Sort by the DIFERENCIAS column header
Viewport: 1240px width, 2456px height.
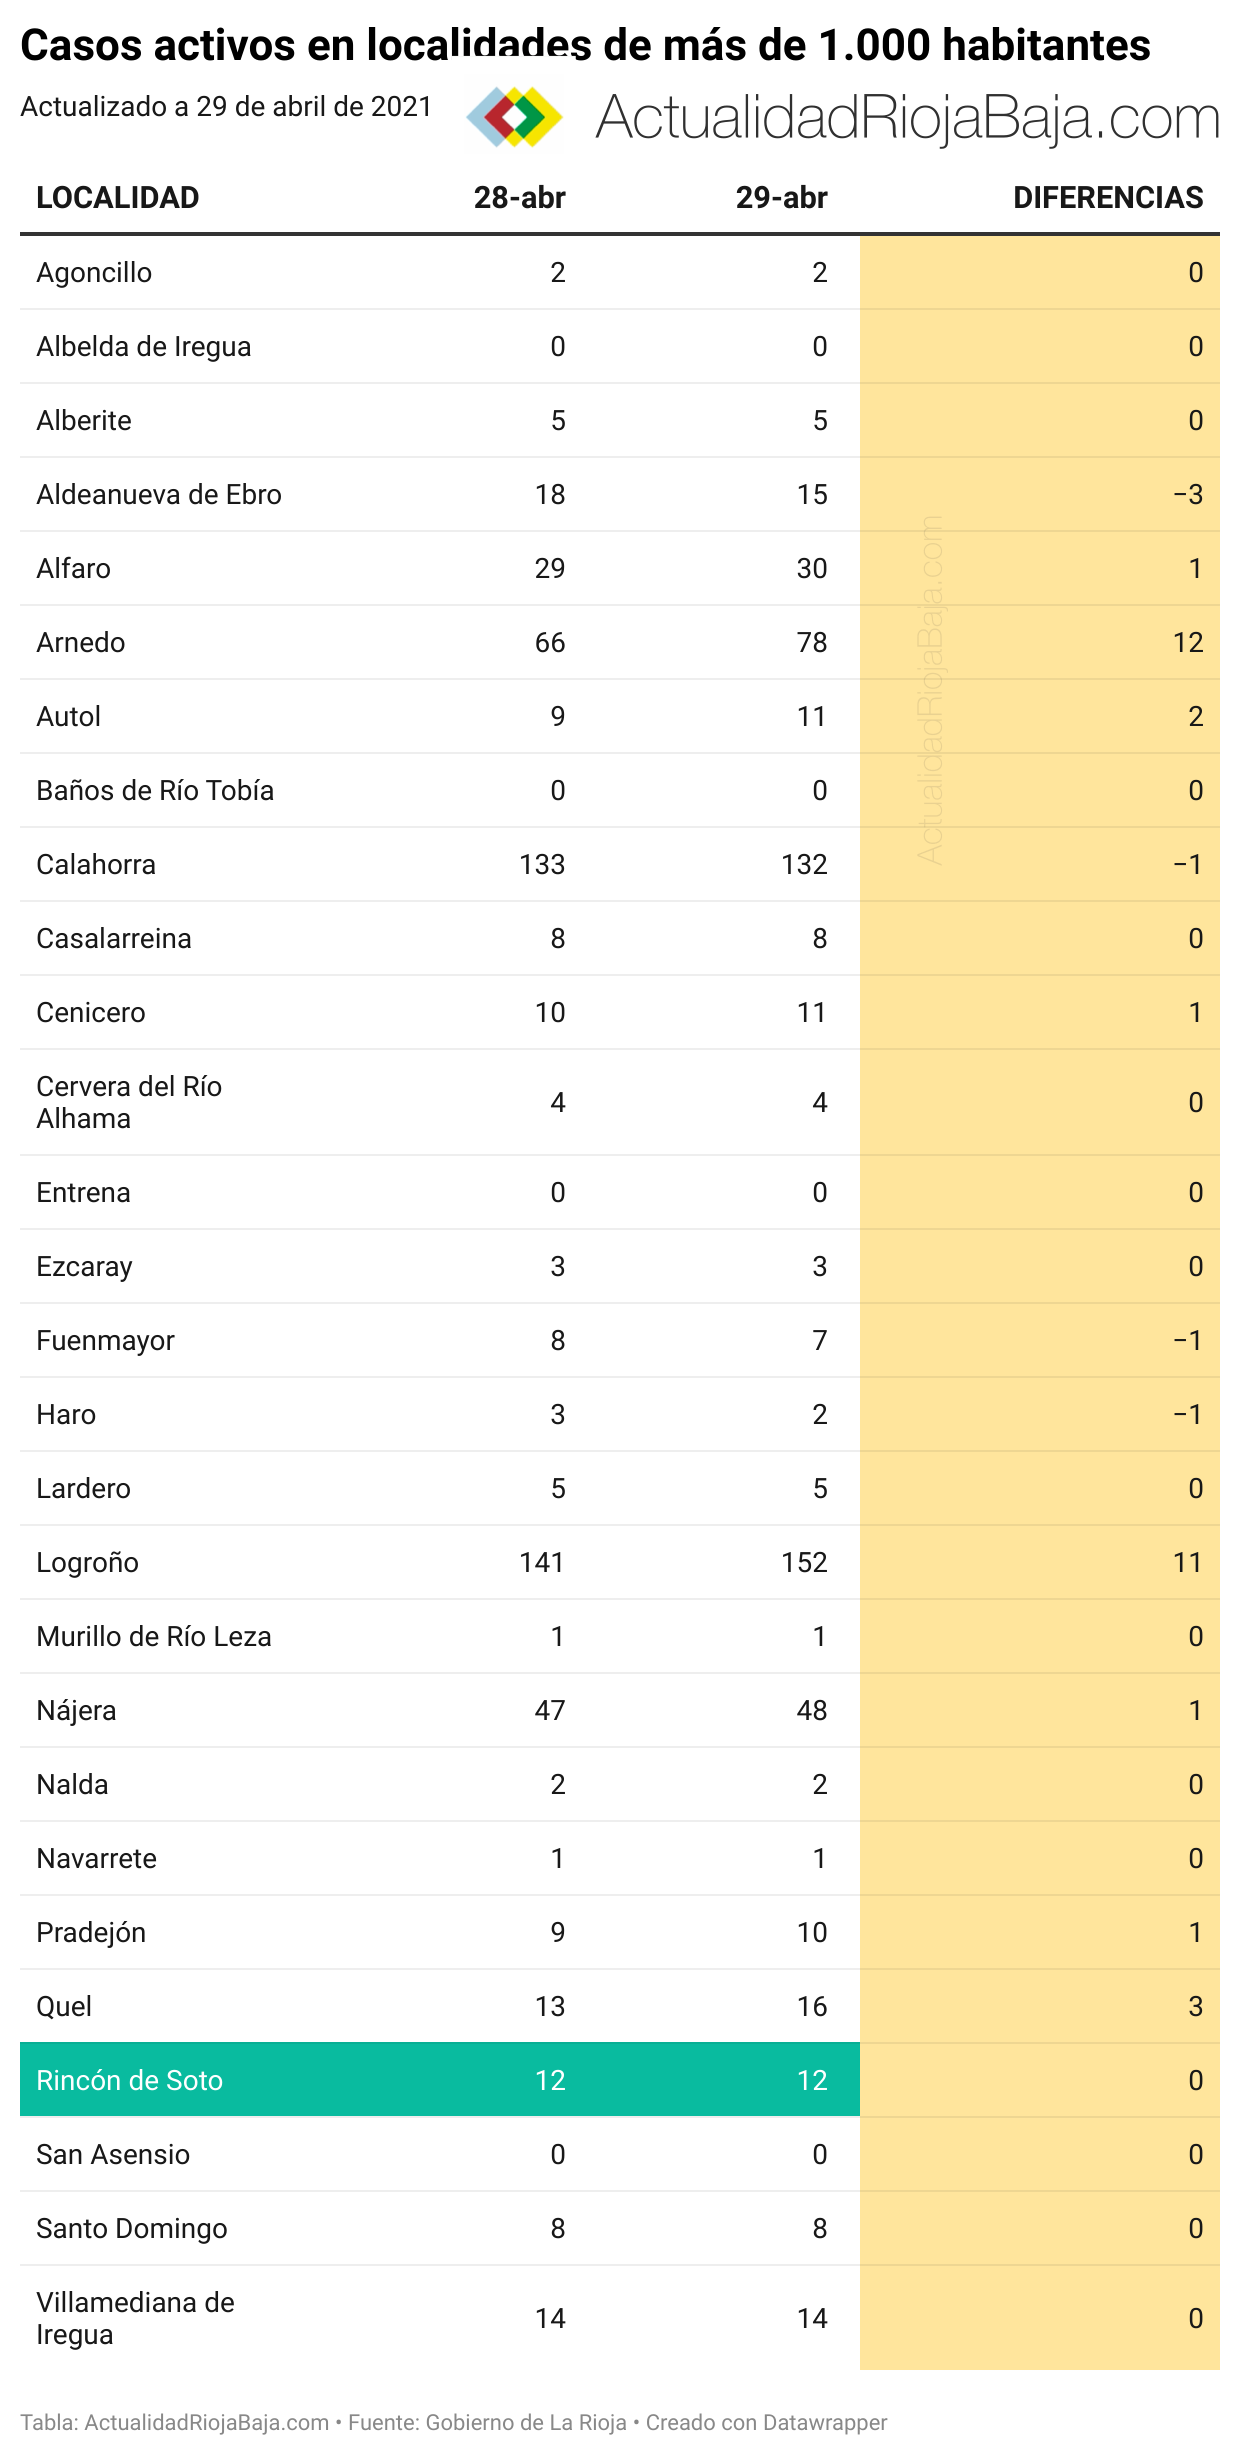pos(1107,198)
